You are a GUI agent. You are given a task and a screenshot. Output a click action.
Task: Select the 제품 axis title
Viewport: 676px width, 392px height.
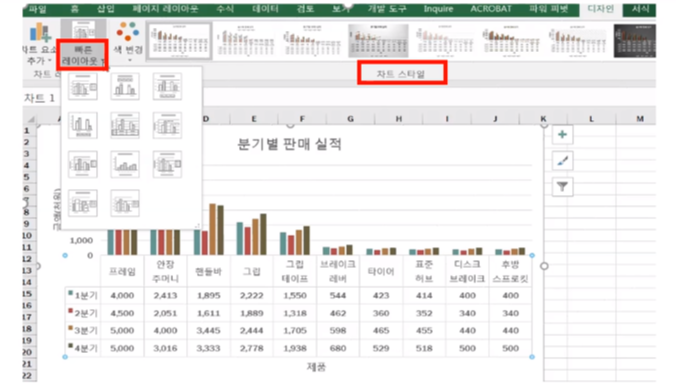(x=316, y=367)
